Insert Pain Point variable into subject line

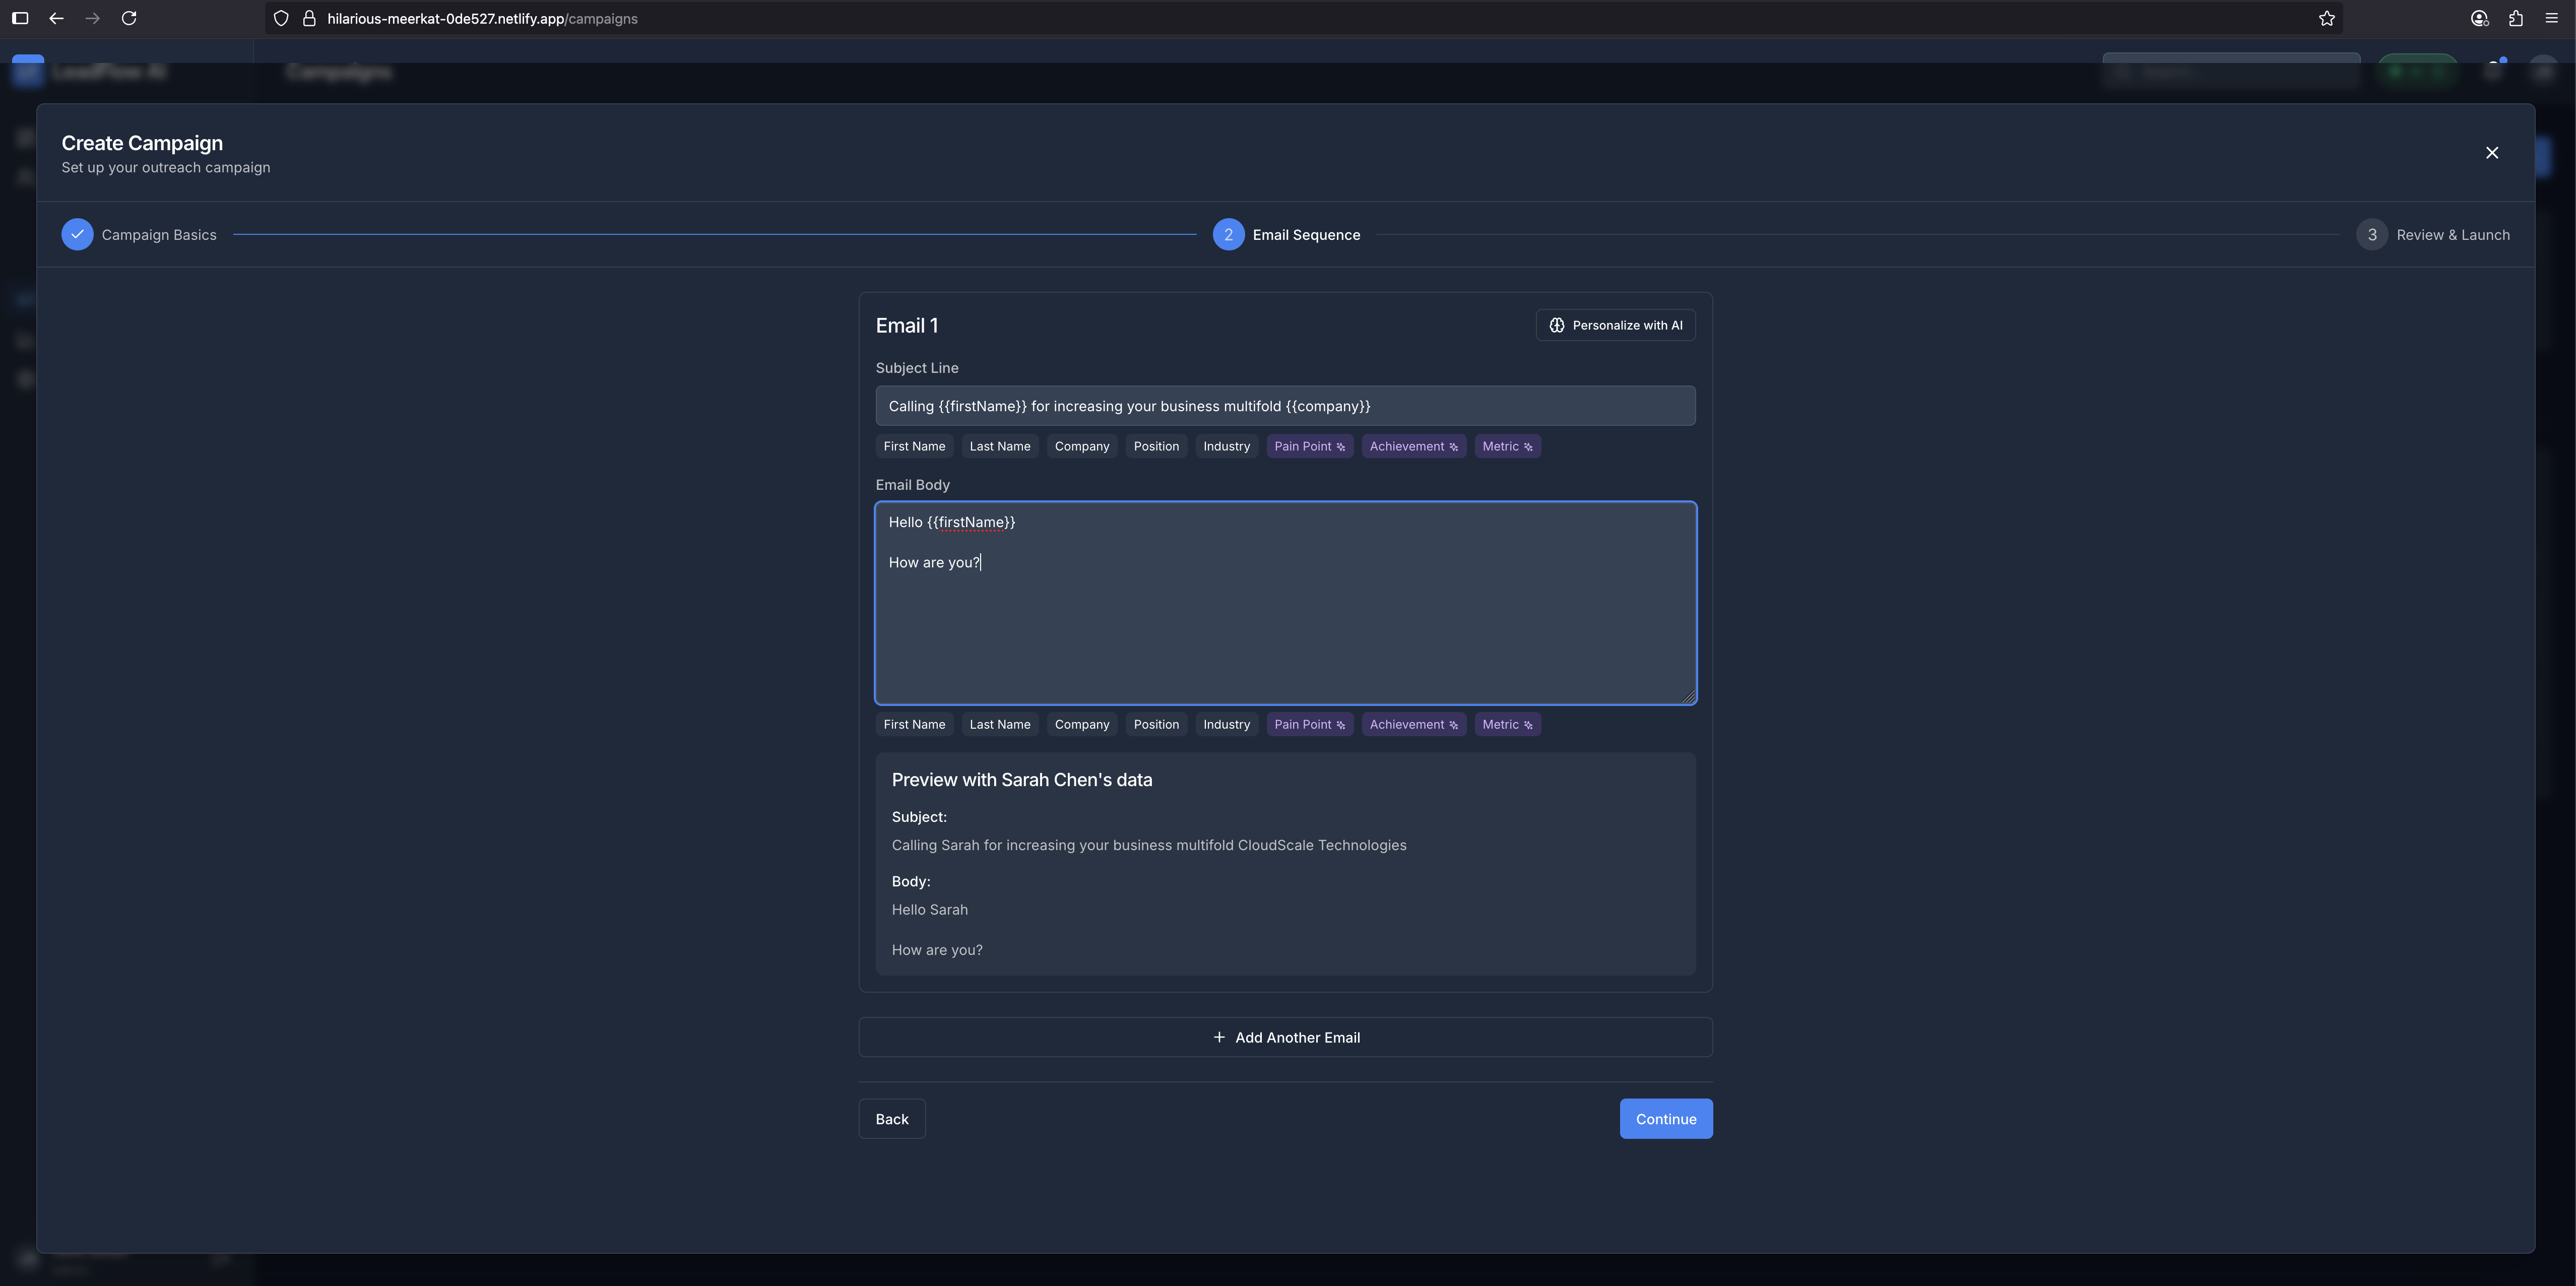(1308, 446)
